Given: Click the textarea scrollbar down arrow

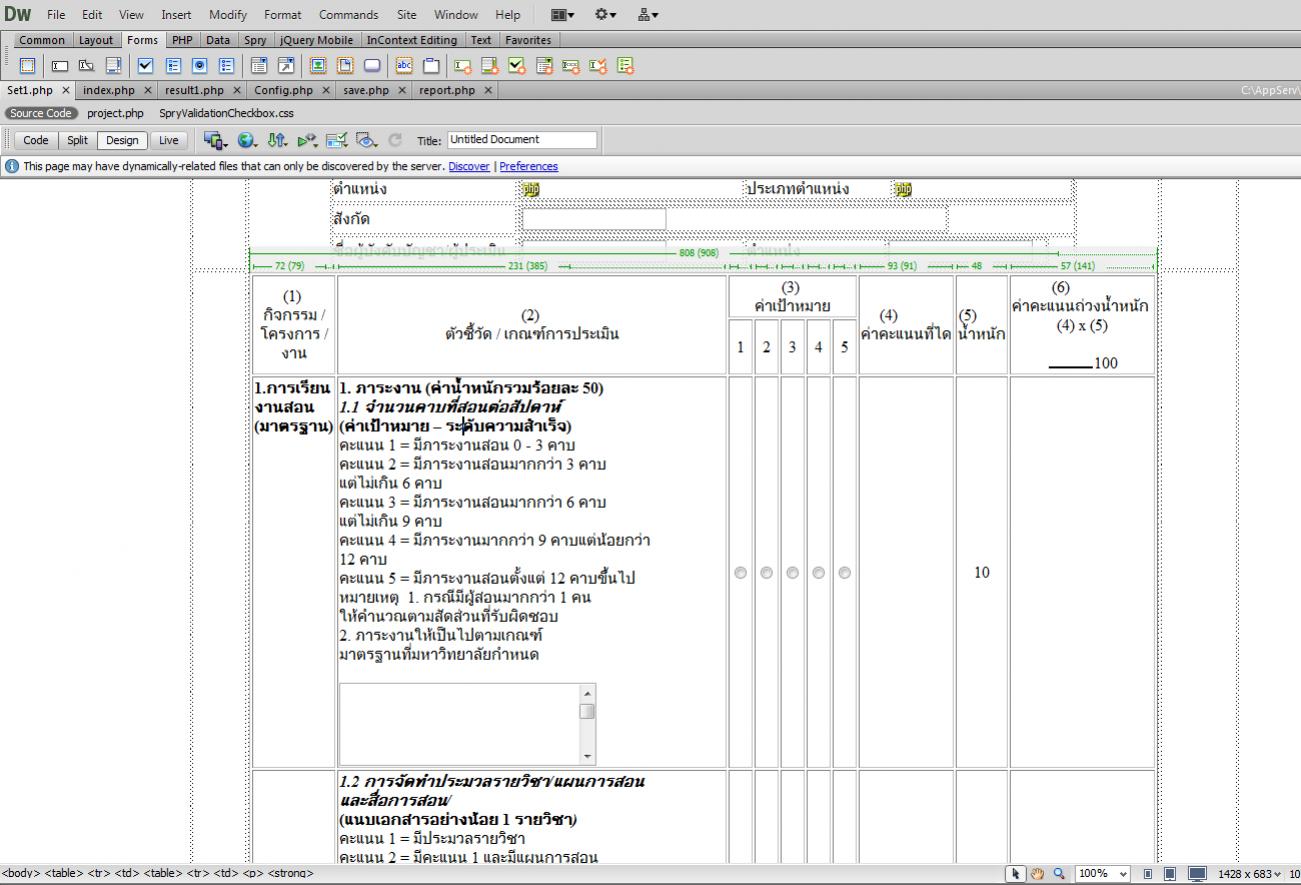Looking at the screenshot, I should pyautogui.click(x=587, y=757).
